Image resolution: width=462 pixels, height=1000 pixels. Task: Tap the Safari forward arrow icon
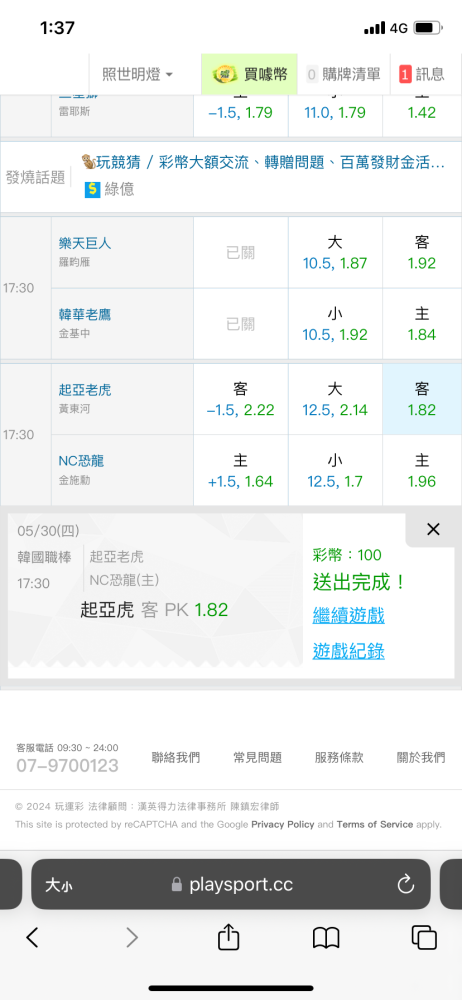click(x=131, y=937)
